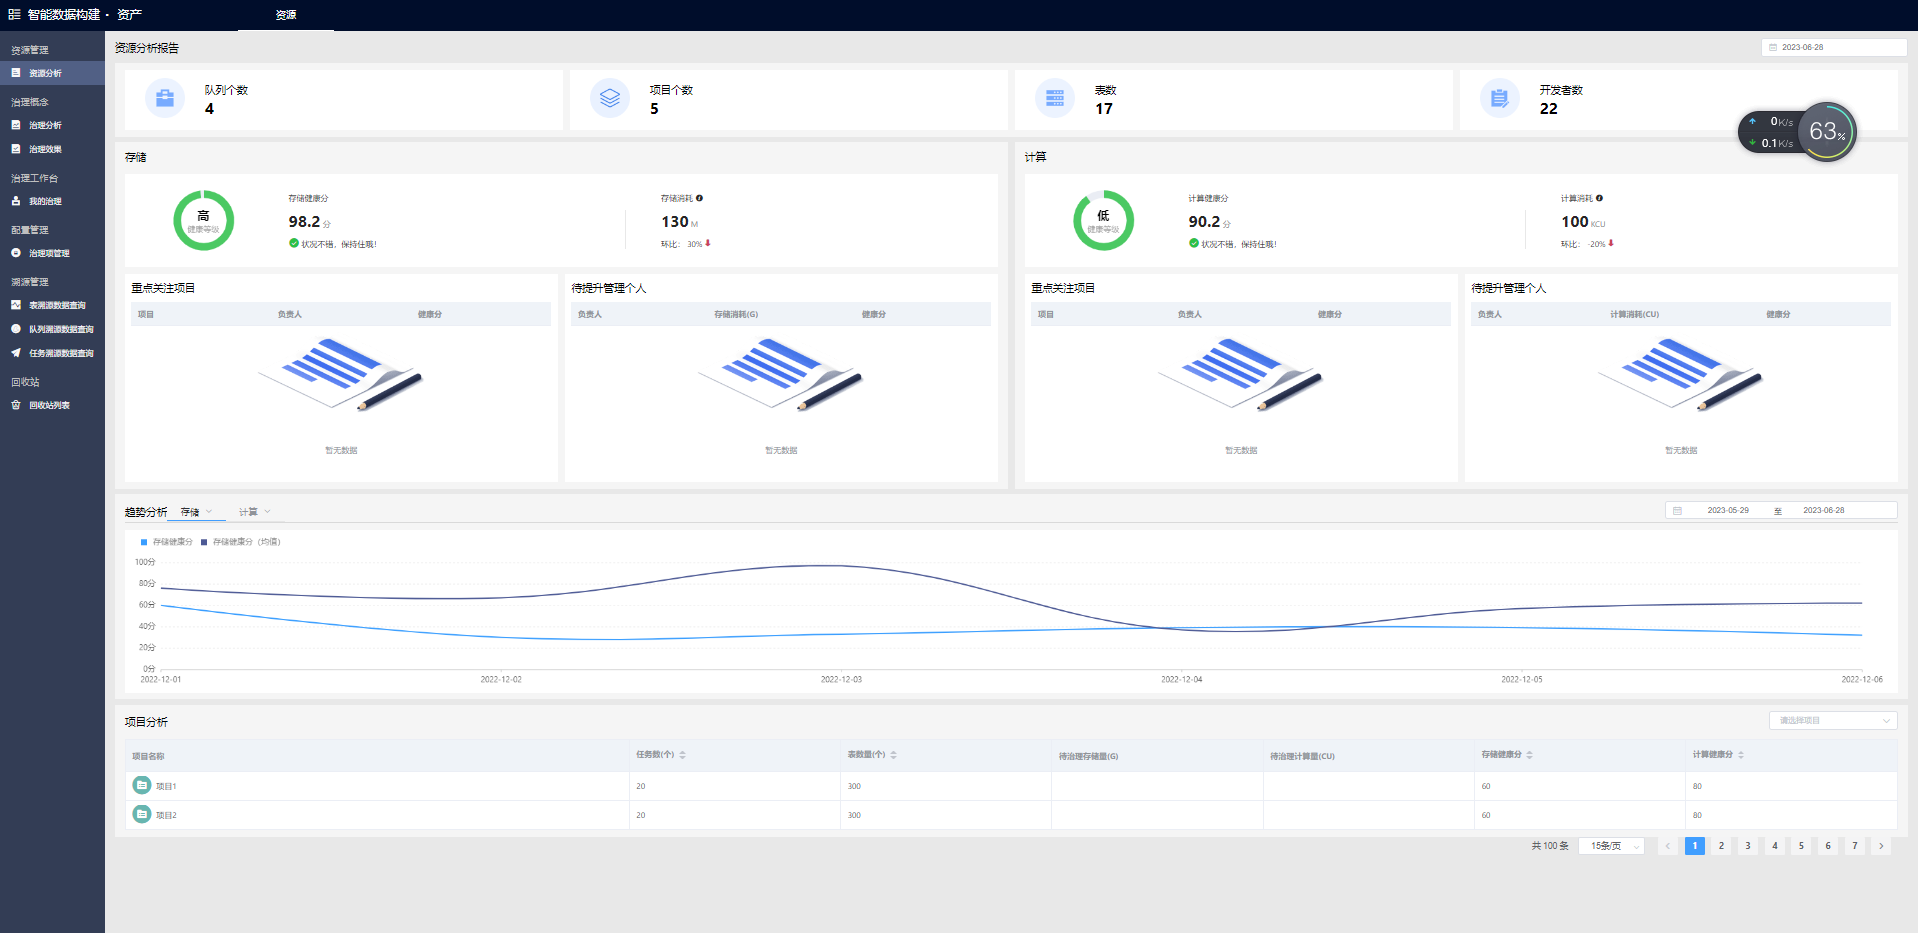The height and width of the screenshot is (933, 1918).
Task: Click the 表溯源数据查询 sidebar icon
Action: pyautogui.click(x=16, y=305)
